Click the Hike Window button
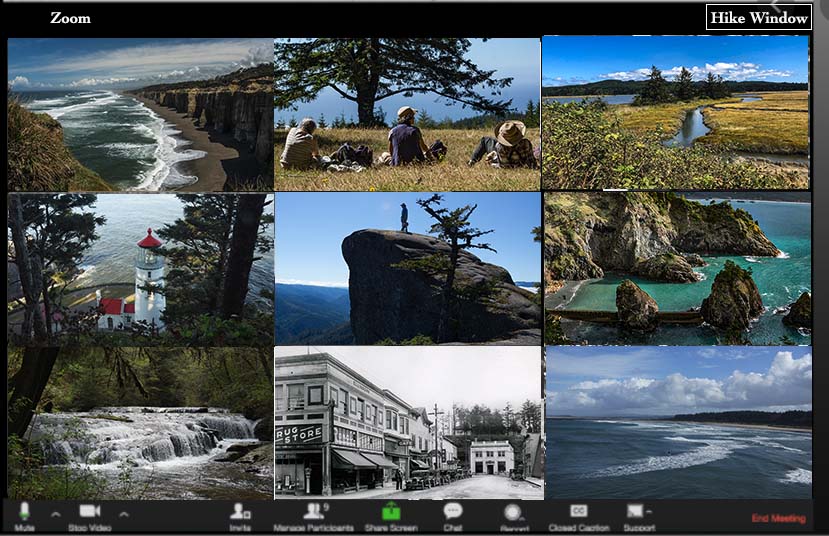 pyautogui.click(x=758, y=18)
